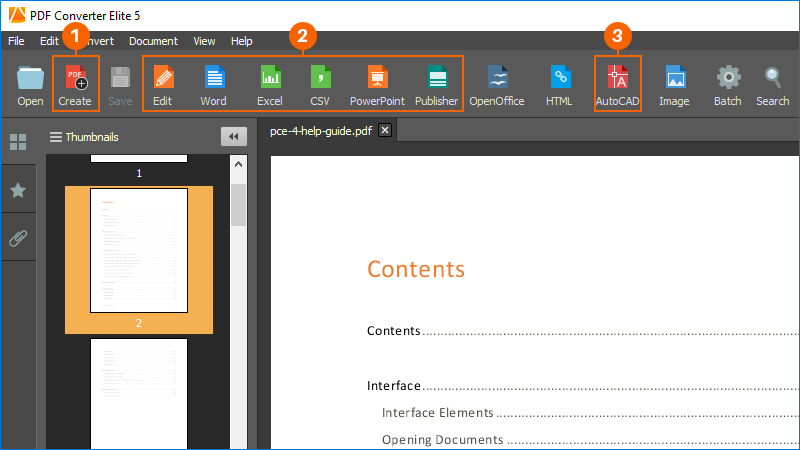Select the thumbnail below page 2
The height and width of the screenshot is (450, 800).
coord(139,393)
